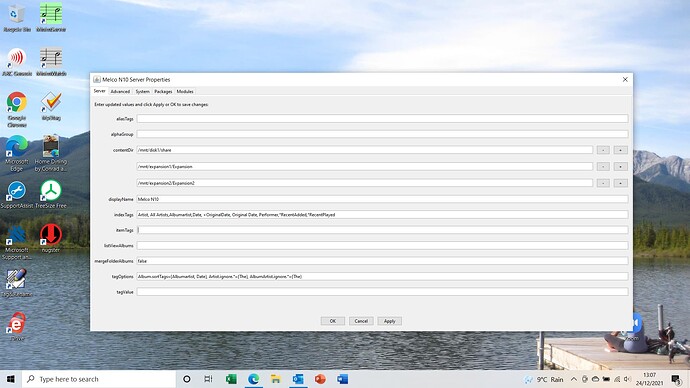Open File Explorer from the taskbar
The height and width of the screenshot is (388, 690).
(x=275, y=379)
